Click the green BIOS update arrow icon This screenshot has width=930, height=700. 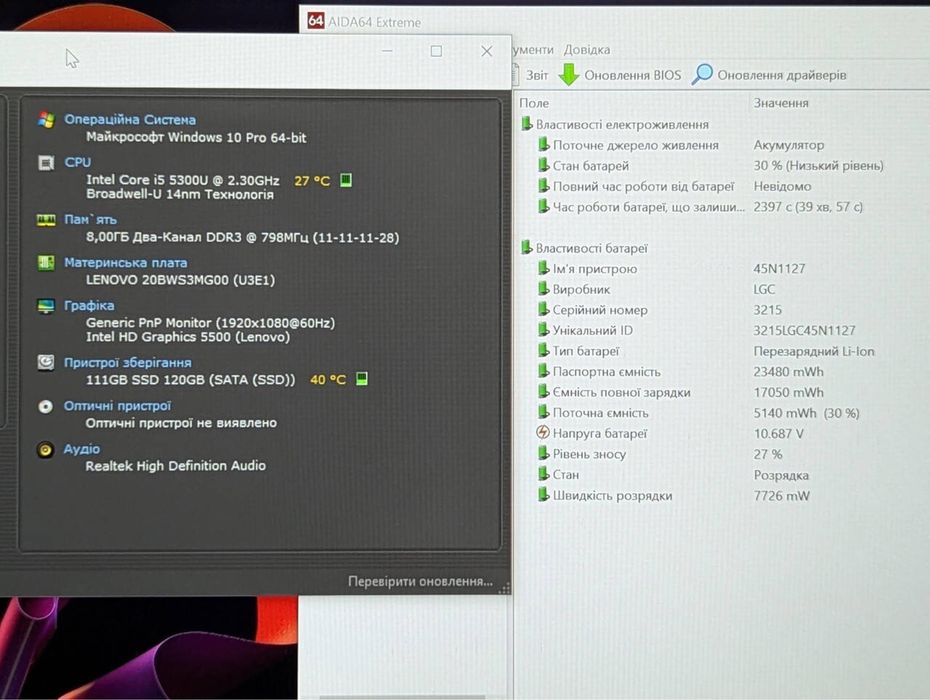pos(569,75)
